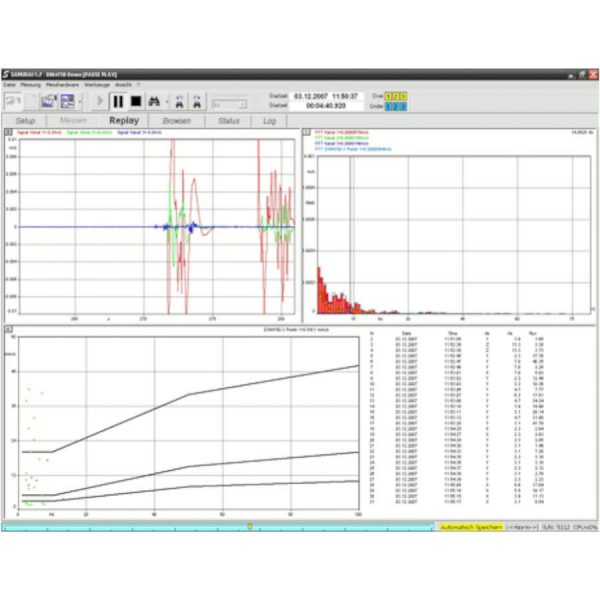Minimize the SAMURAI window
The image size is (600, 600).
coord(571,75)
